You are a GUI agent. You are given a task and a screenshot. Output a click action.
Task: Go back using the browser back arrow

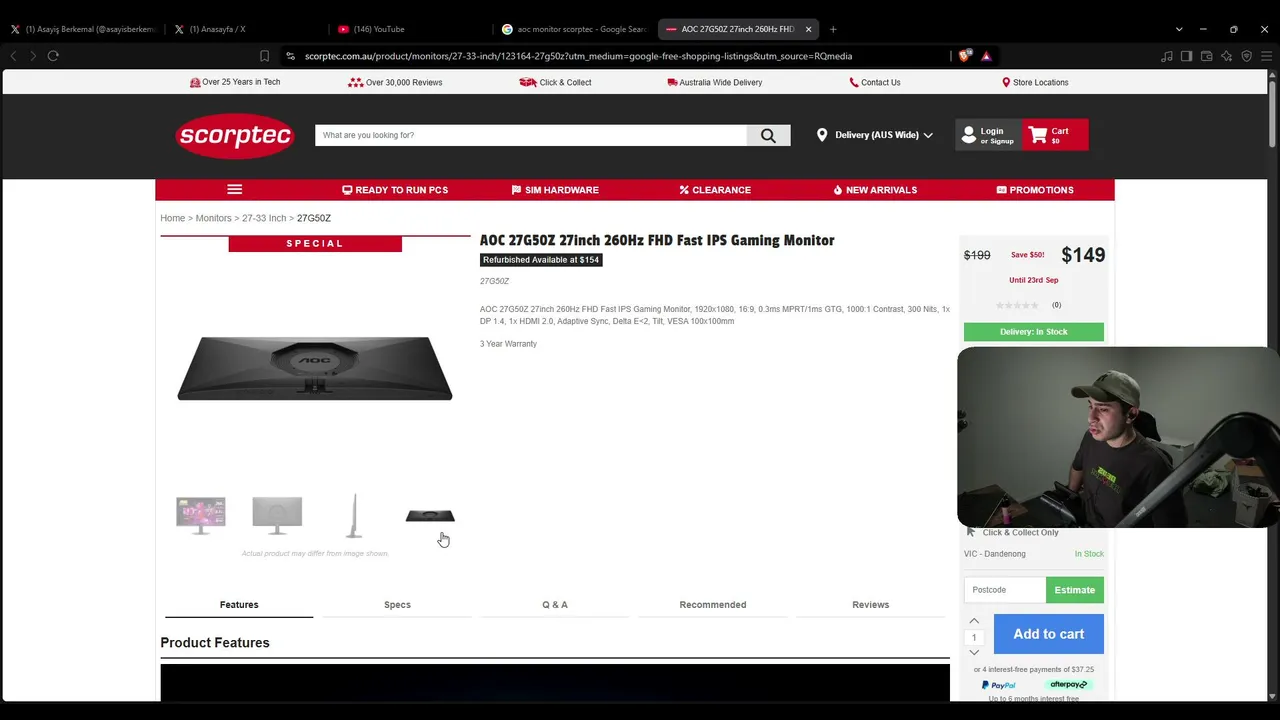pyautogui.click(x=14, y=56)
